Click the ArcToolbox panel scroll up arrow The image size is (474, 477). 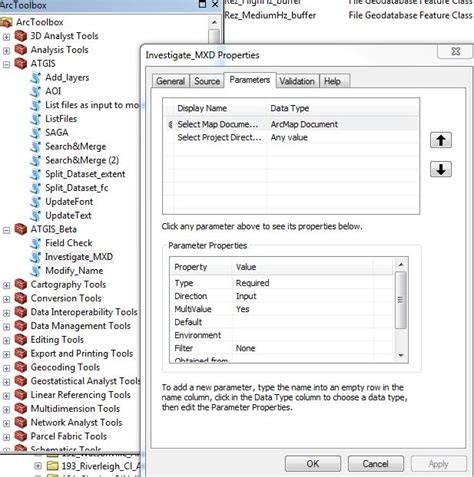click(x=214, y=23)
